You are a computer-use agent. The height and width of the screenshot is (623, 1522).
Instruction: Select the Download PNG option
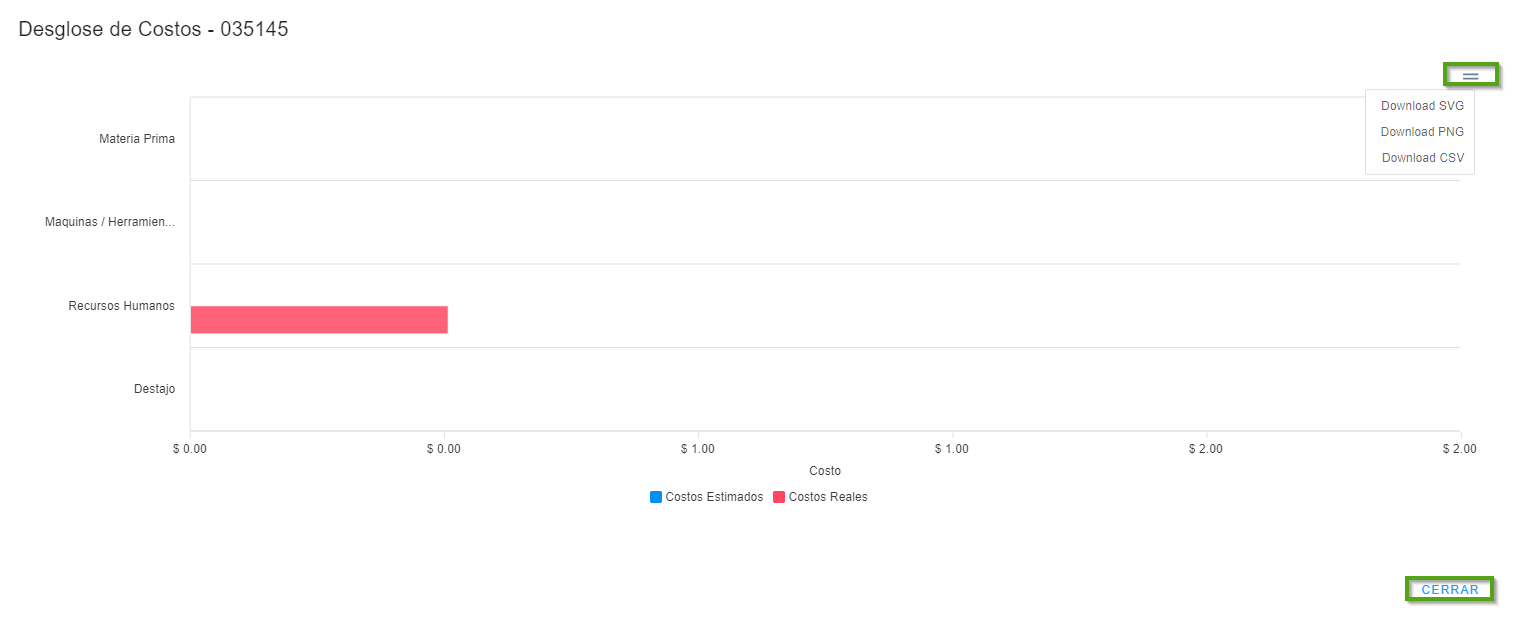1422,132
